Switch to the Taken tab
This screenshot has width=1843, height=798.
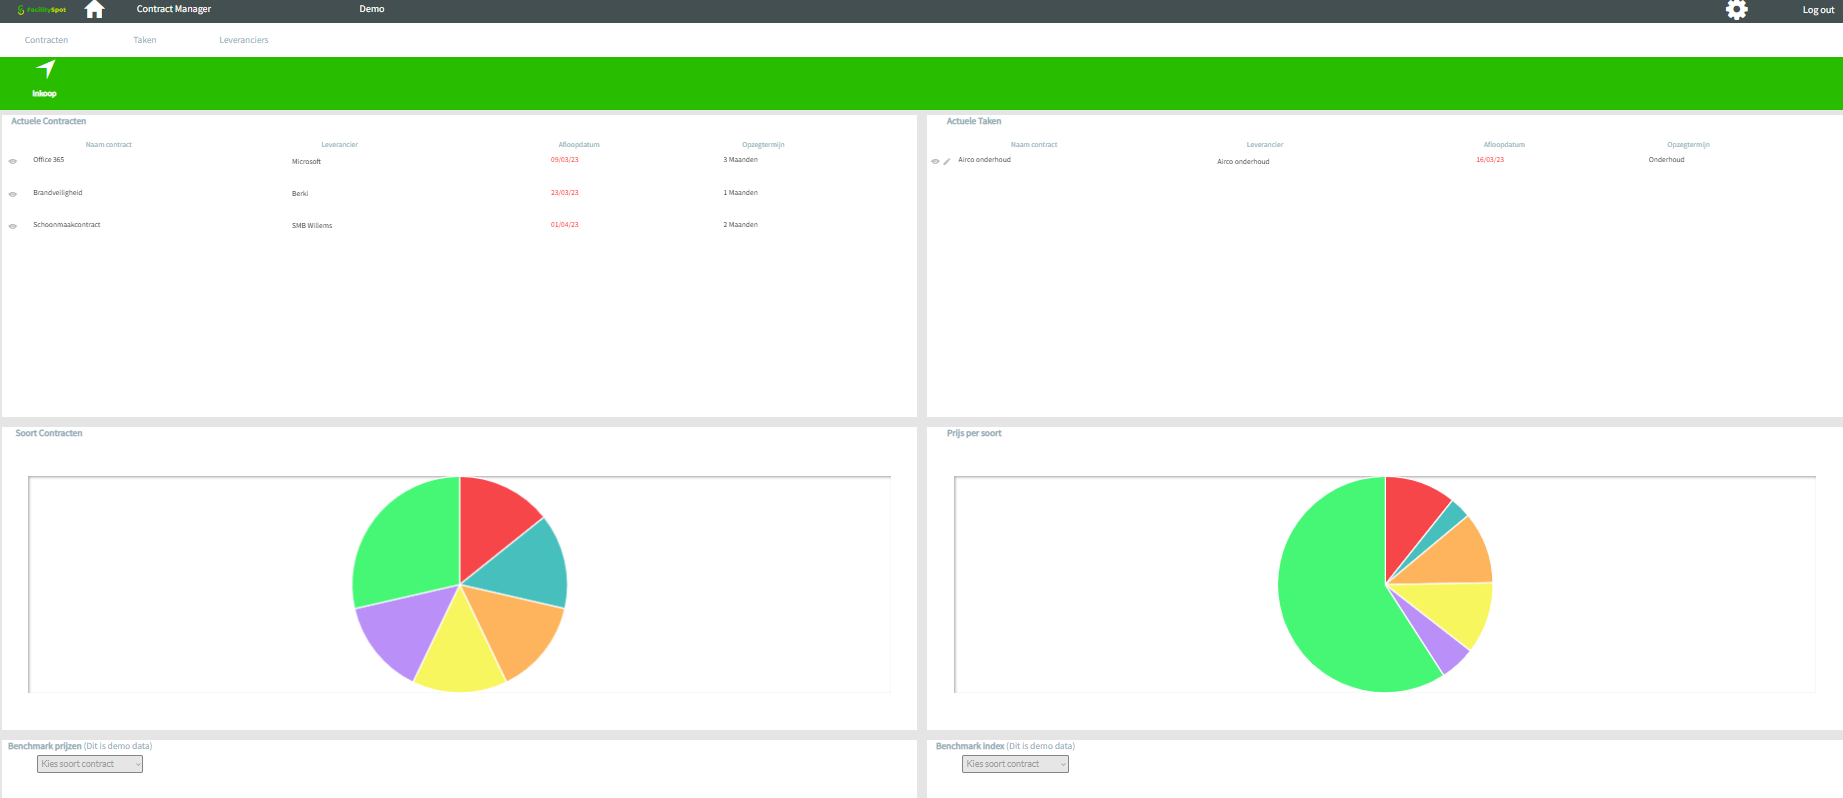145,40
